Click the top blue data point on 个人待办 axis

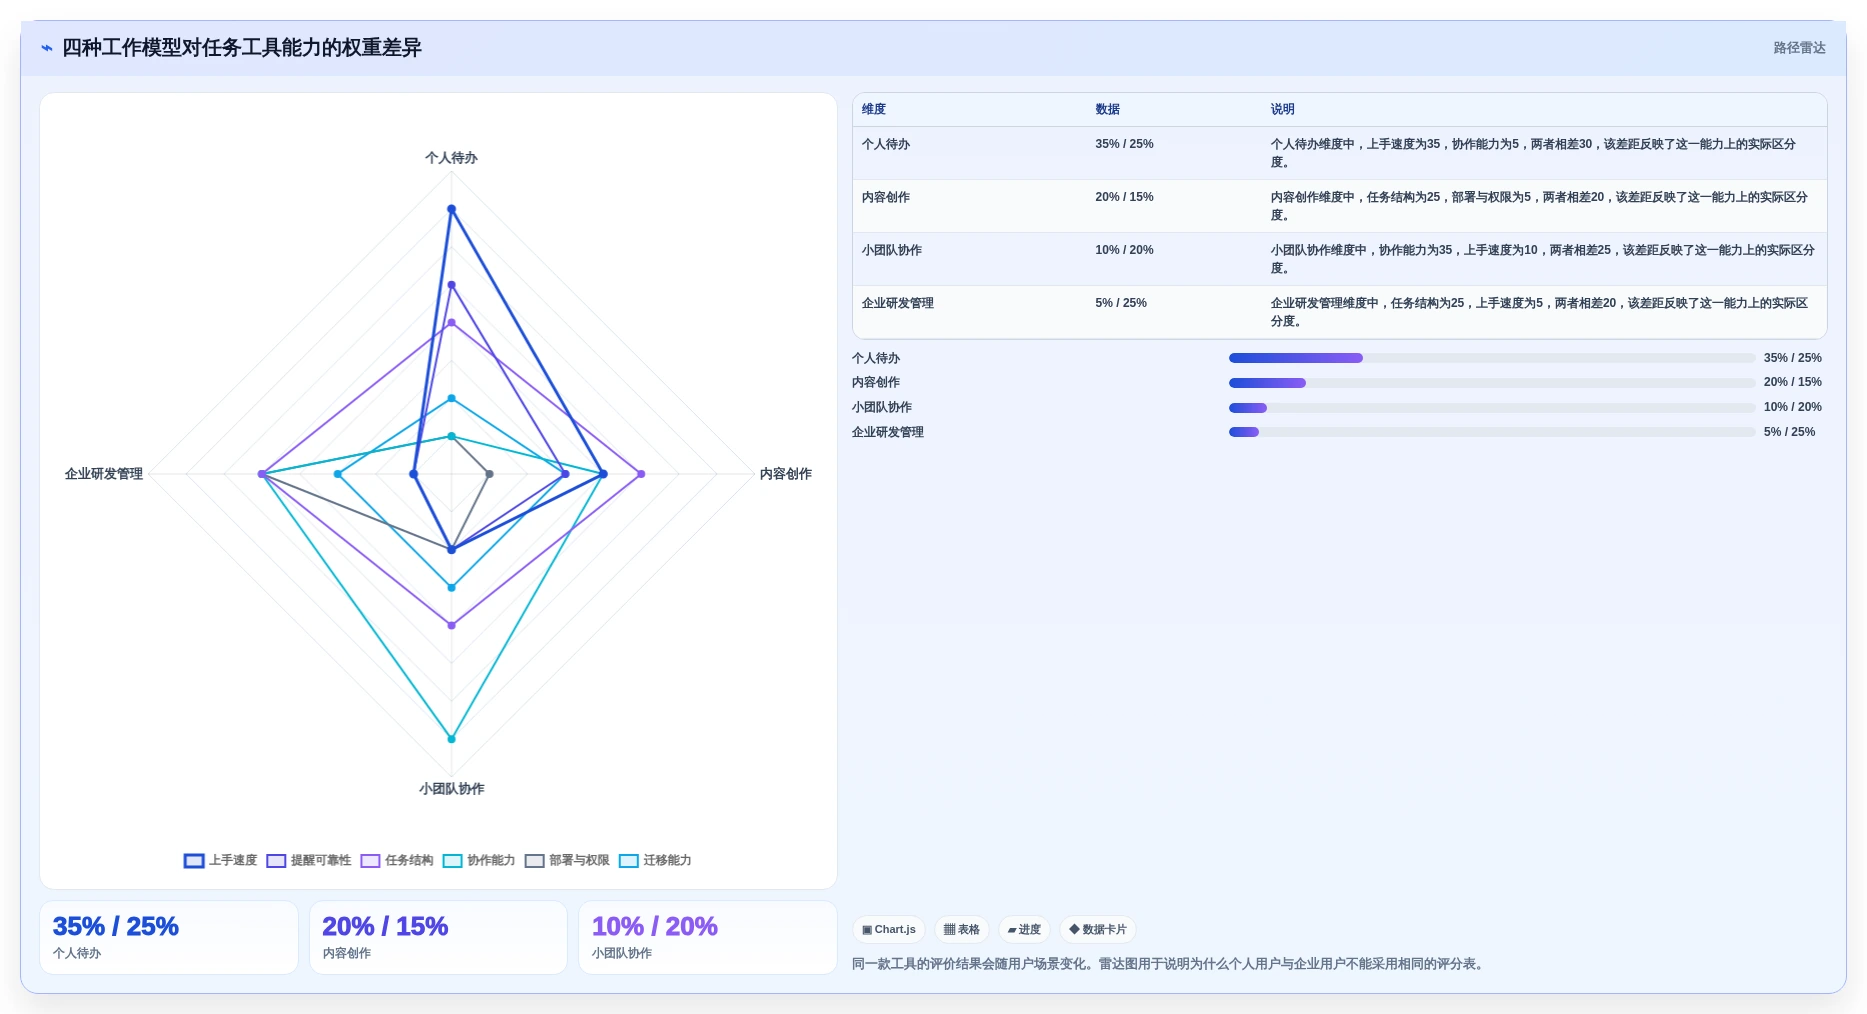point(451,209)
